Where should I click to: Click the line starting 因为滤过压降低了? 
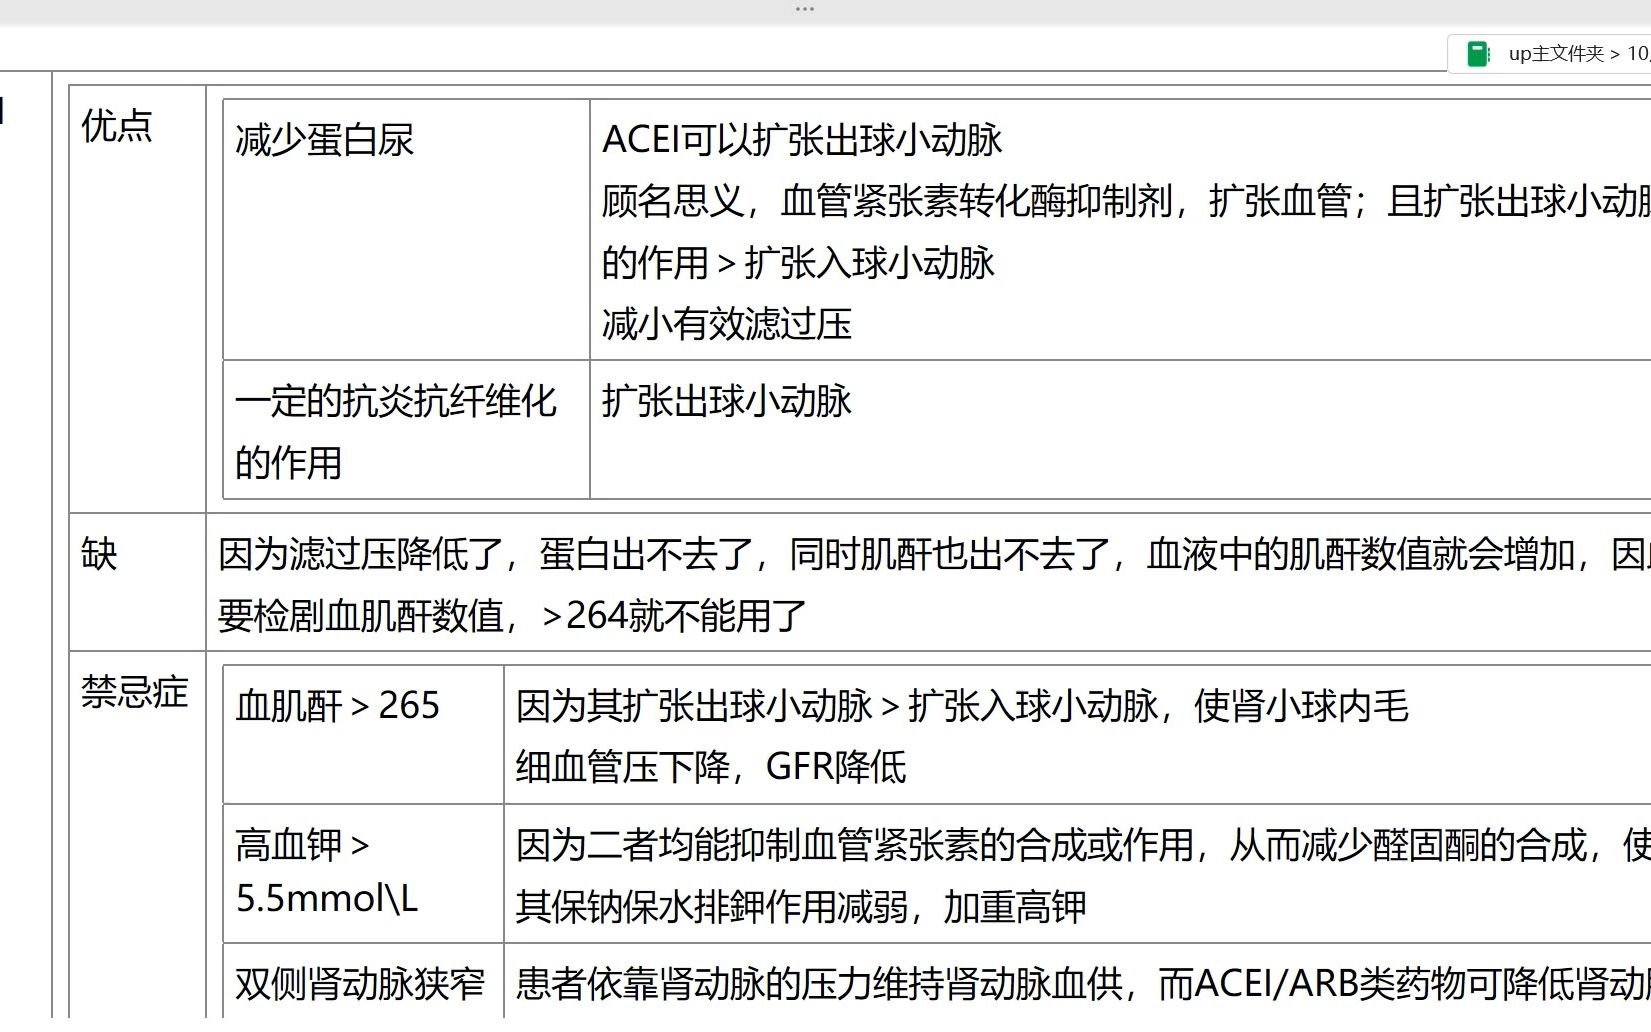pos(934,554)
